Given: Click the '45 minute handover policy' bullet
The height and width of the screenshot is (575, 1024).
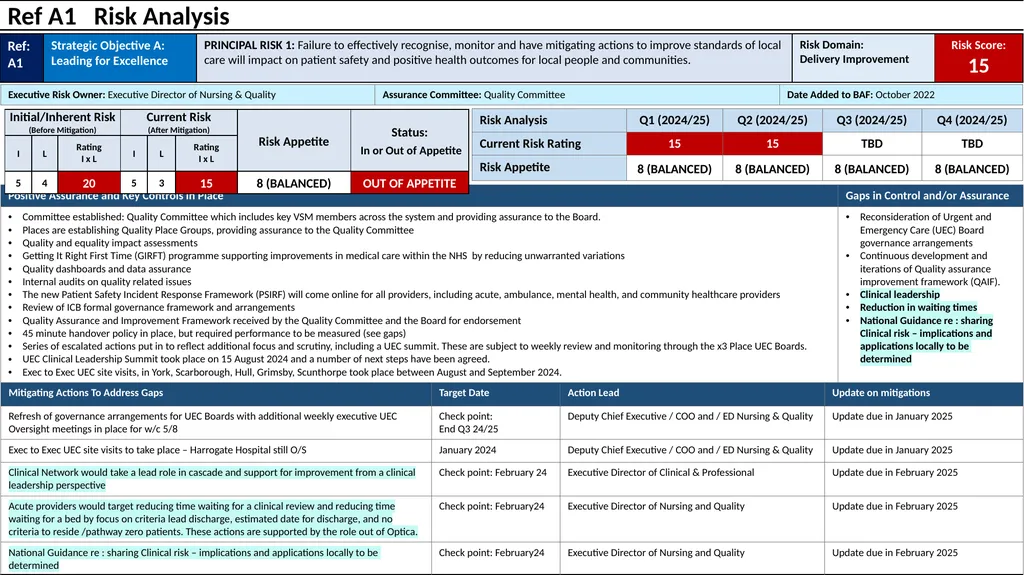Looking at the screenshot, I should [x=214, y=333].
